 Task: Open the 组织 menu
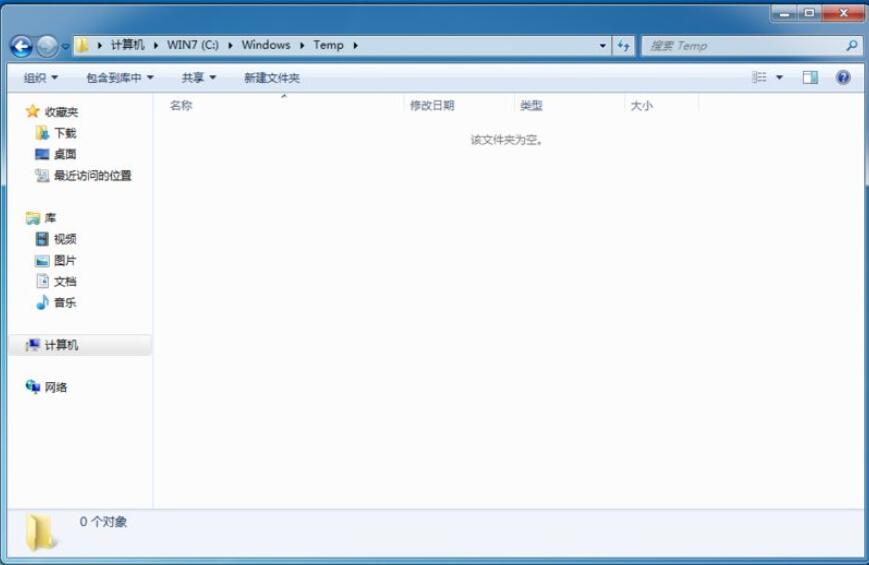point(40,78)
